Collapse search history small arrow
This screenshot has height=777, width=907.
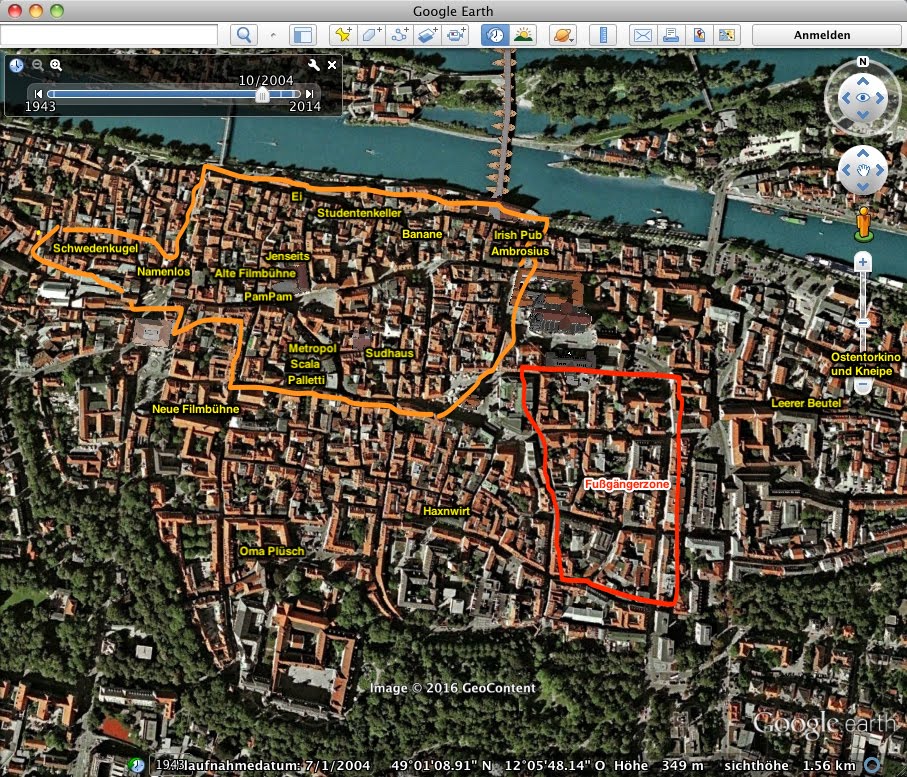[x=273, y=35]
